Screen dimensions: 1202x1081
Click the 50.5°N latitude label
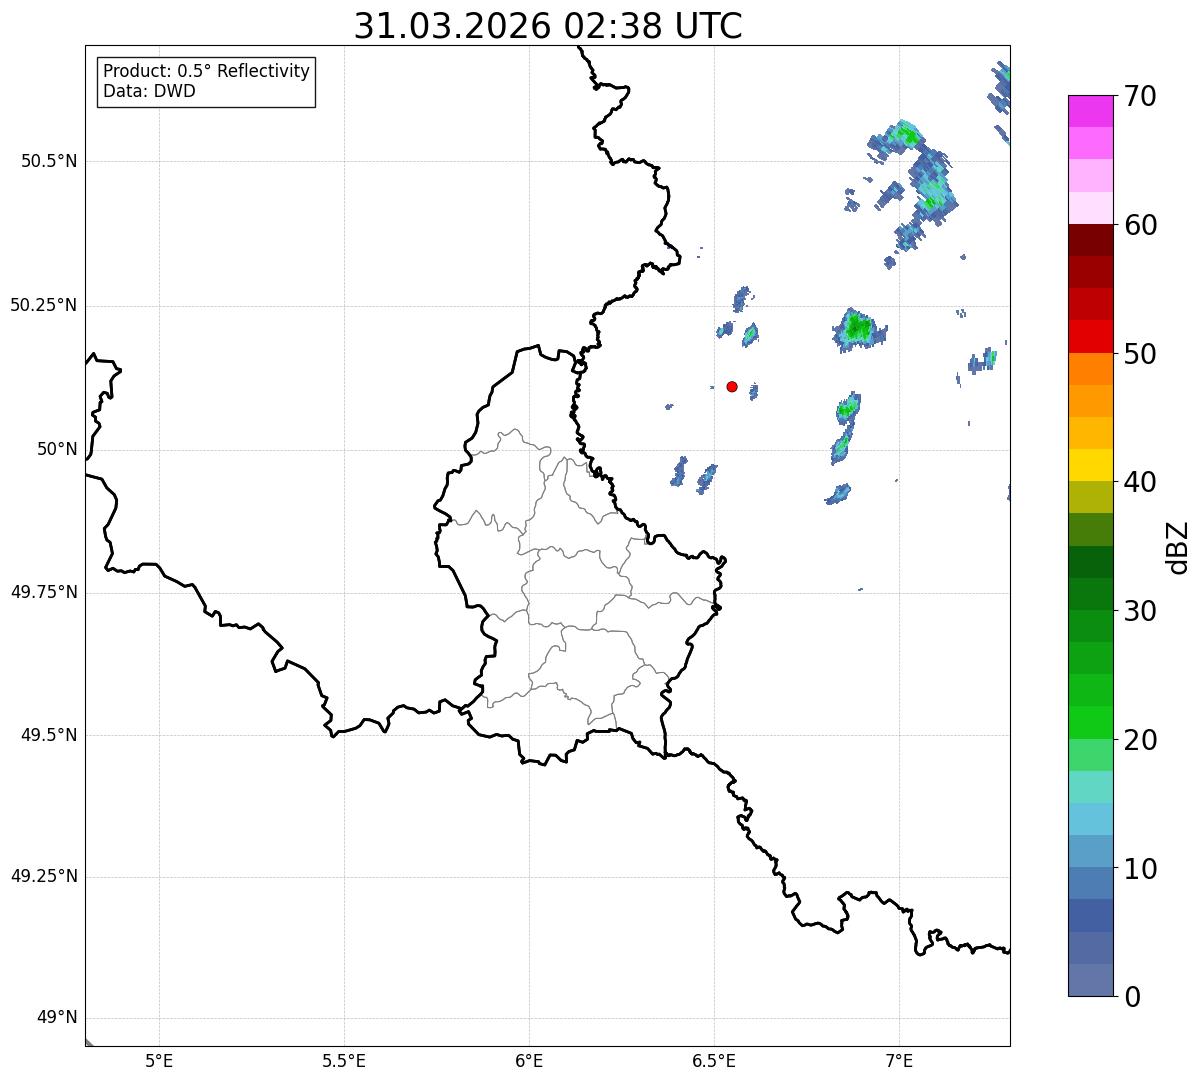click(49, 161)
